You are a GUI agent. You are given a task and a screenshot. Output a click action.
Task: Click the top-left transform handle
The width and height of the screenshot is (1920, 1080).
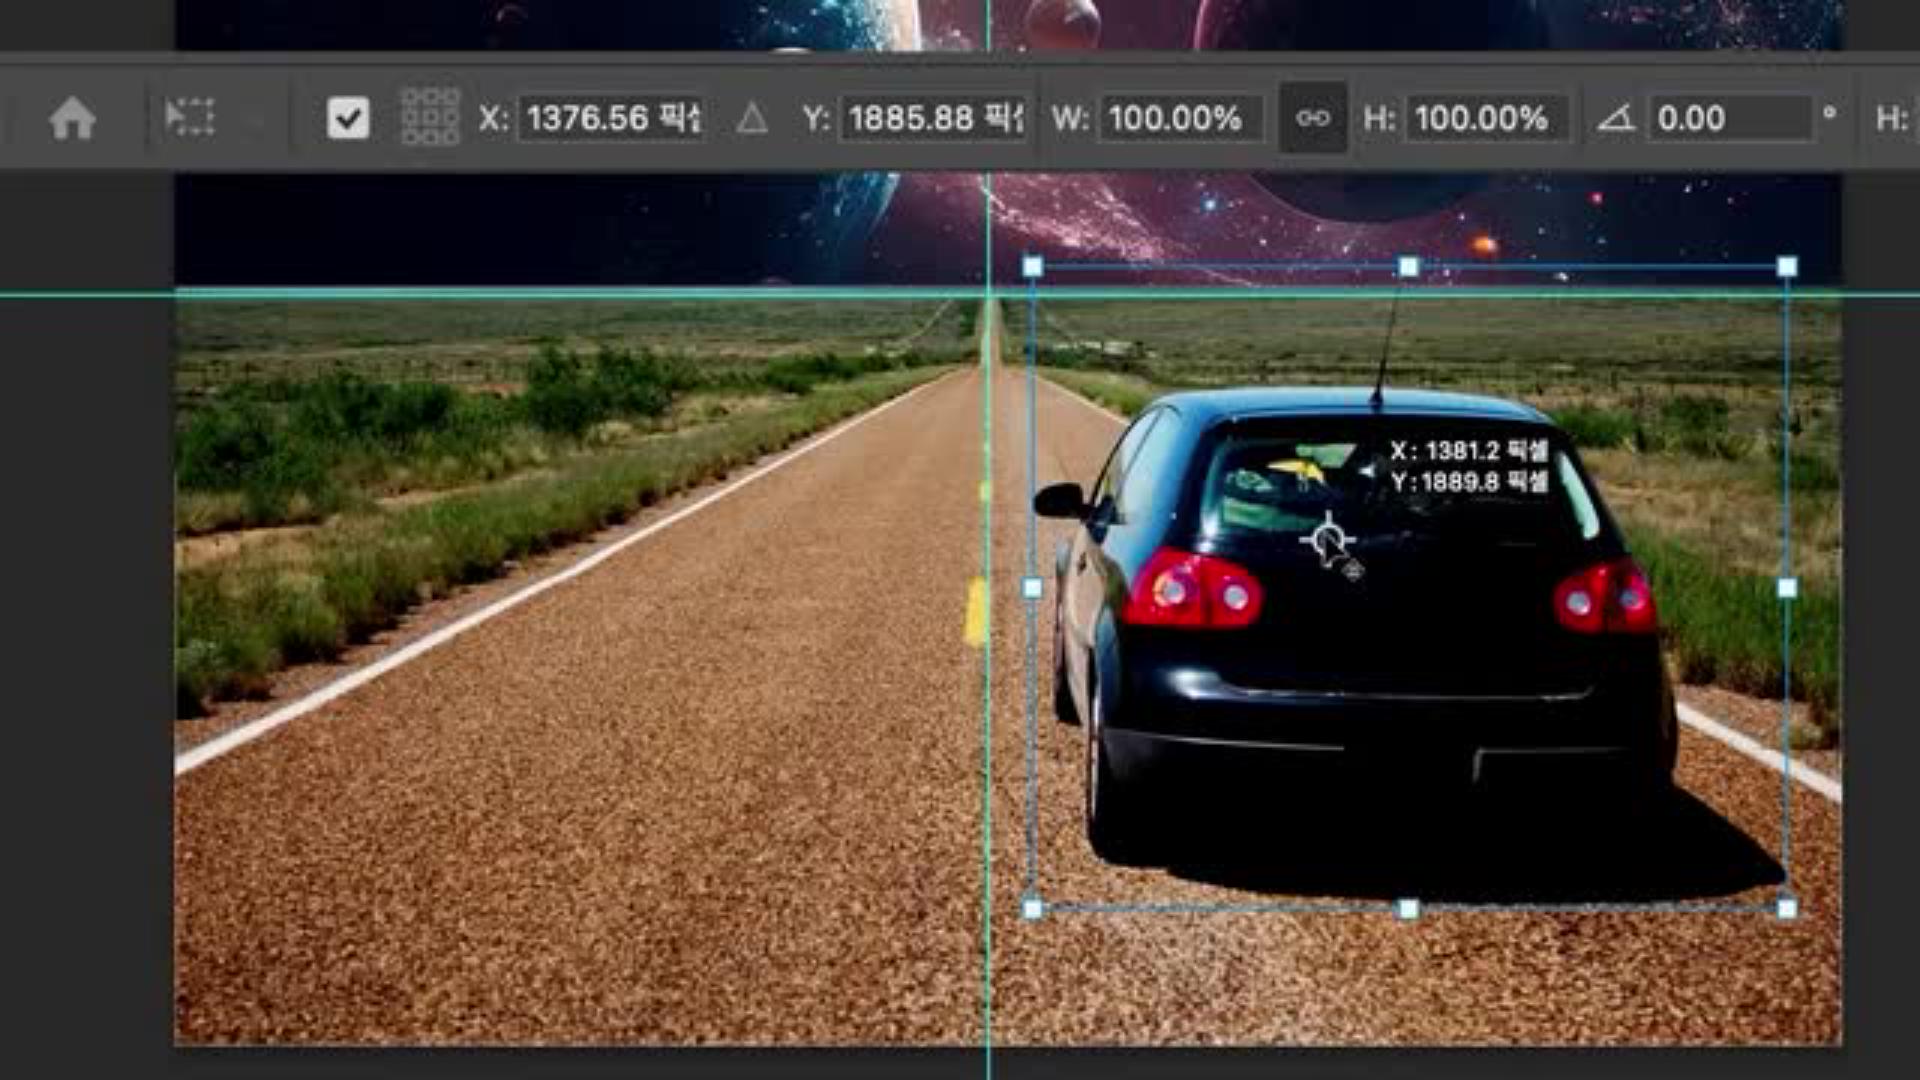tap(1033, 267)
